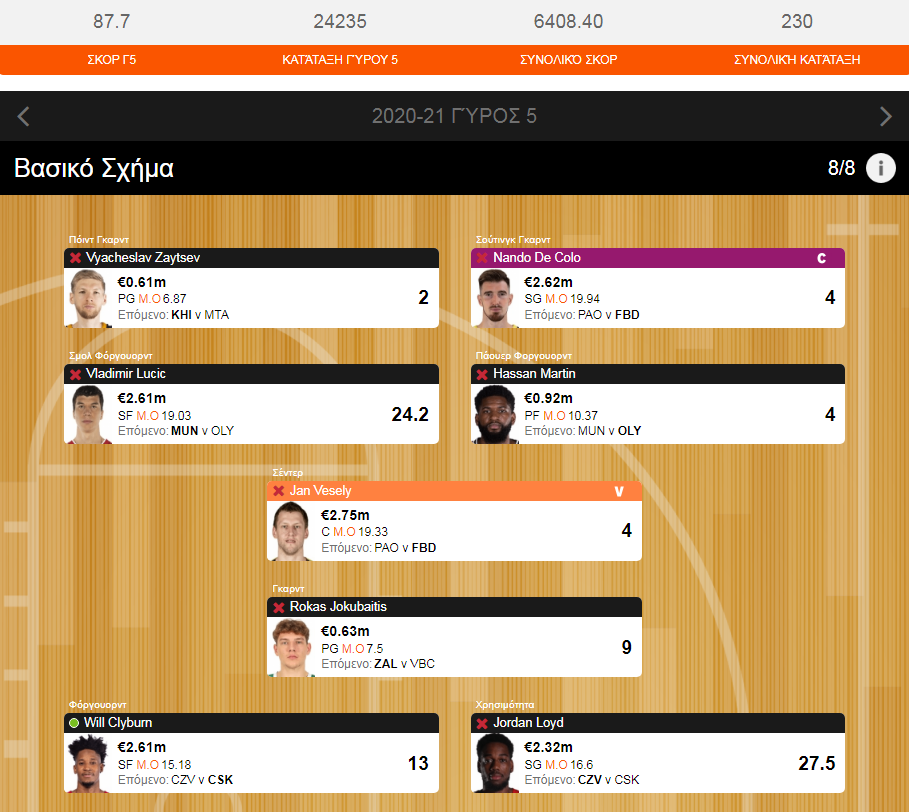This screenshot has width=909, height=812.
Task: Go to previous round with left arrow
Action: click(x=23, y=116)
